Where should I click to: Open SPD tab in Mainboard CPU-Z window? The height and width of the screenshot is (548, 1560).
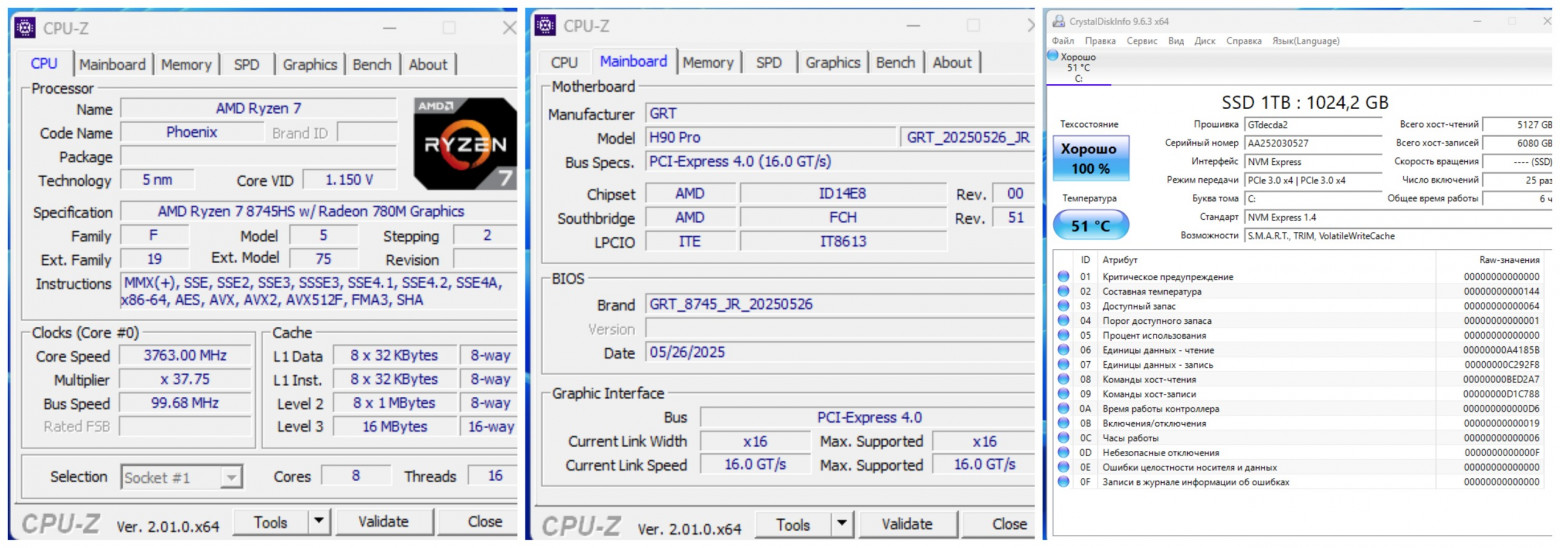pos(769,62)
